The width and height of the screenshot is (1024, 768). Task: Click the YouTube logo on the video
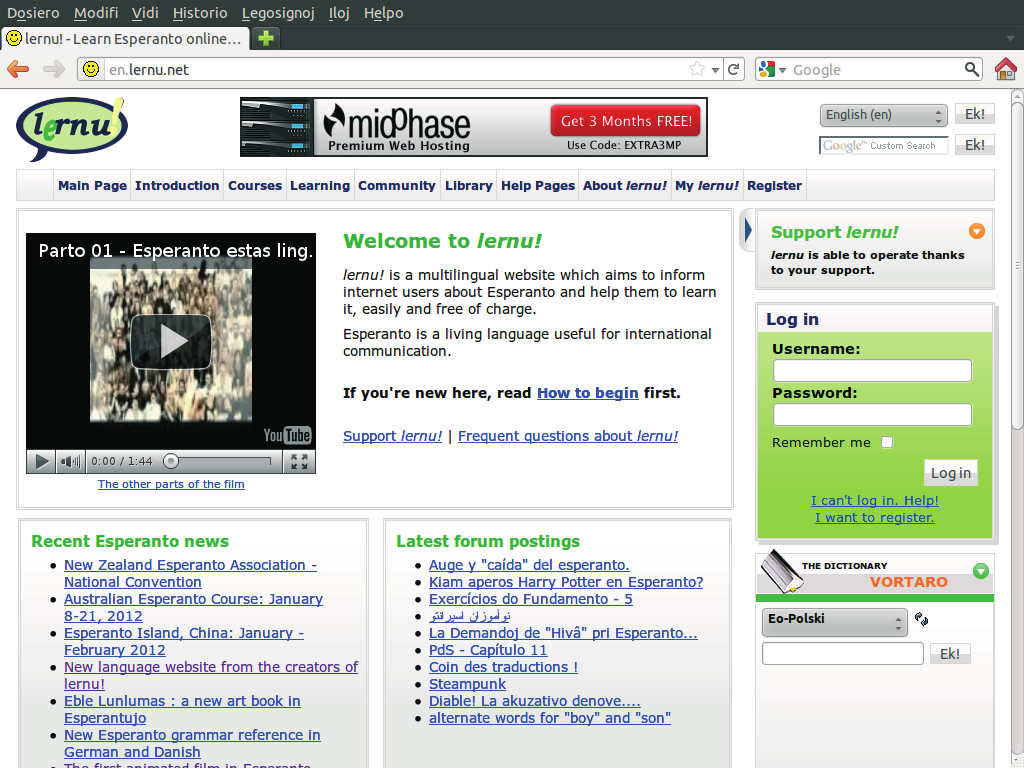point(287,435)
